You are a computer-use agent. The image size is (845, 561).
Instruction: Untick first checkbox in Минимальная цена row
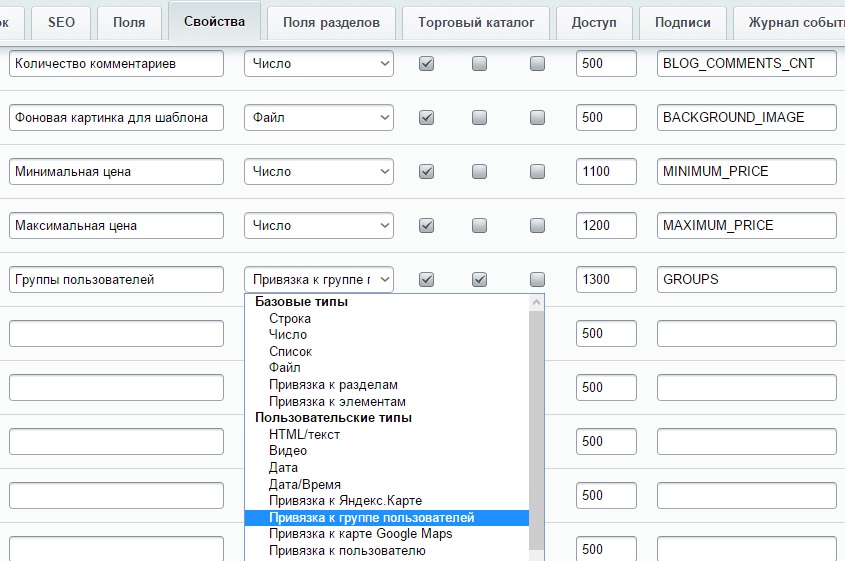click(427, 171)
